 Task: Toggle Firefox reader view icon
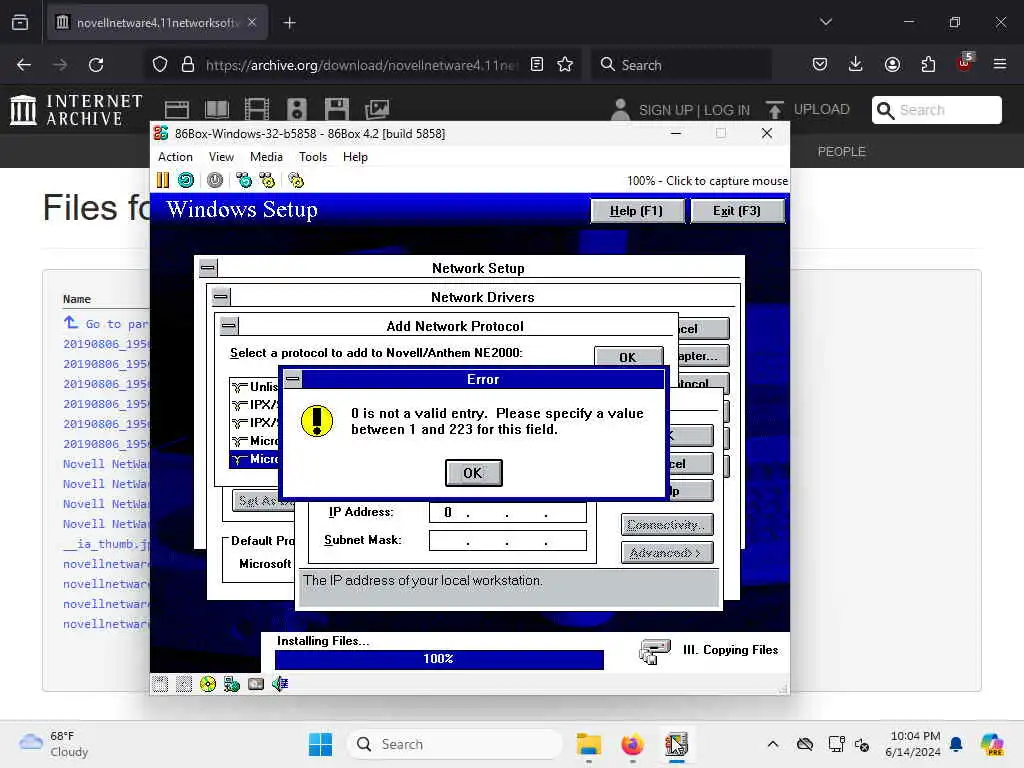pyautogui.click(x=537, y=65)
